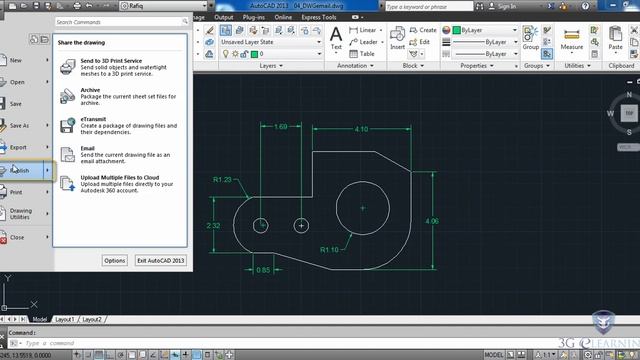Viewport: 640px width, 360px height.
Task: Click Sign In link in title bar
Action: (507, 6)
